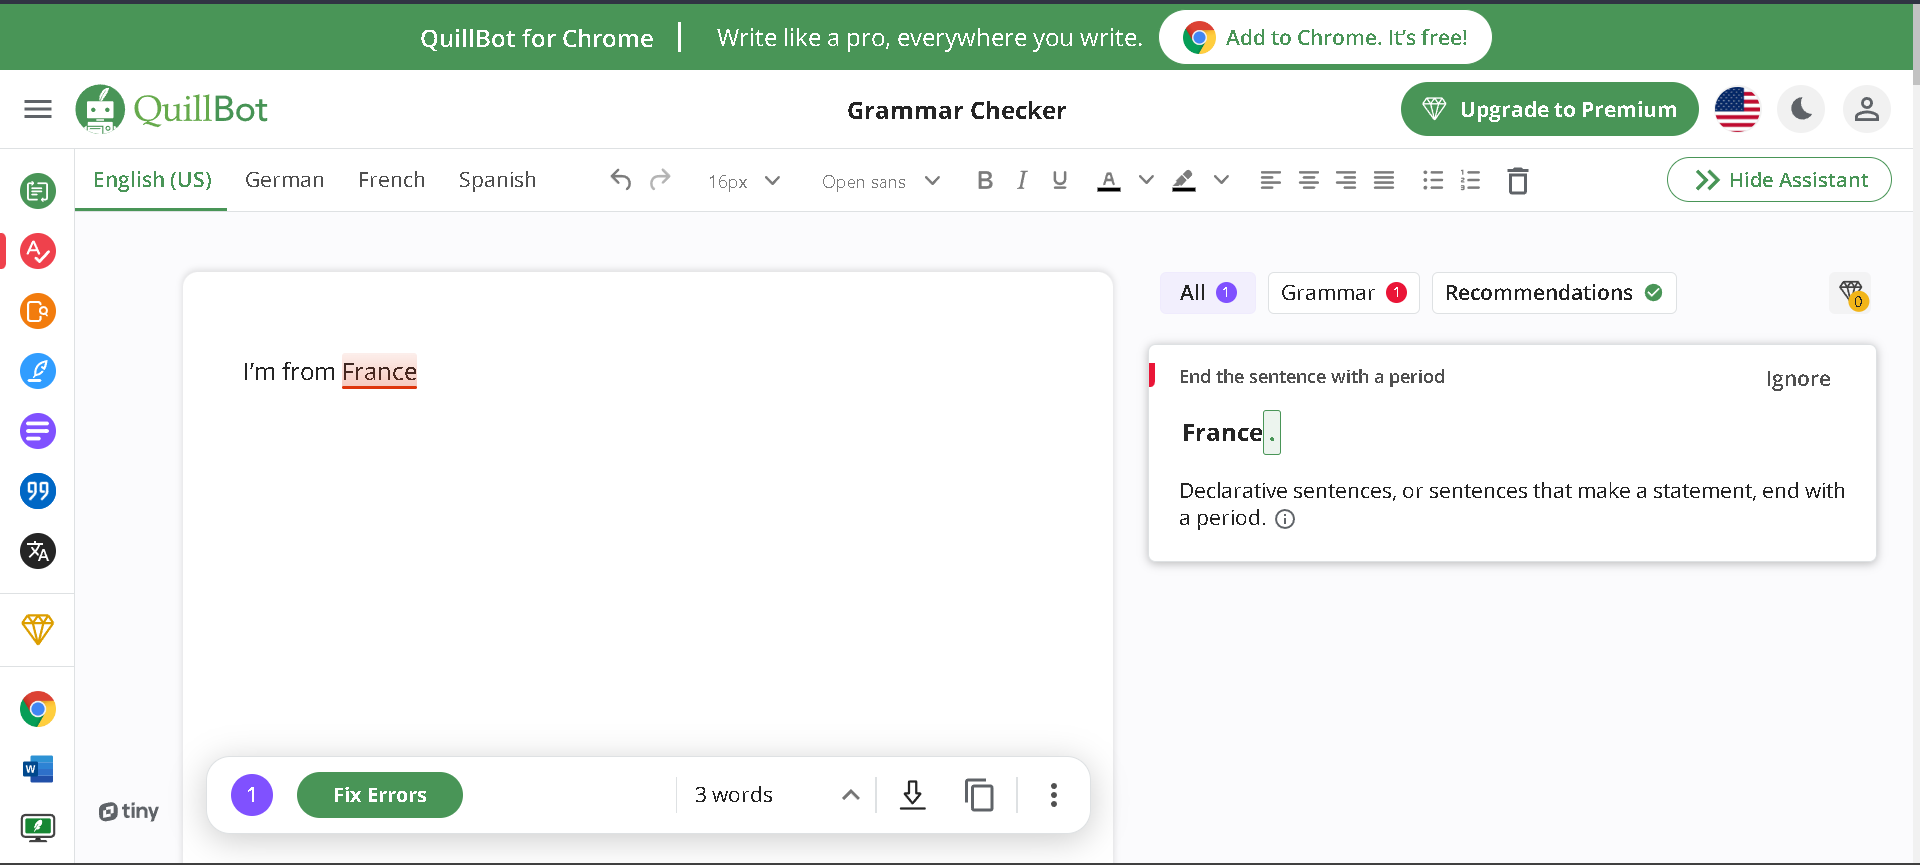Click the underlined word France in editor
1920x865 pixels.
click(x=379, y=372)
